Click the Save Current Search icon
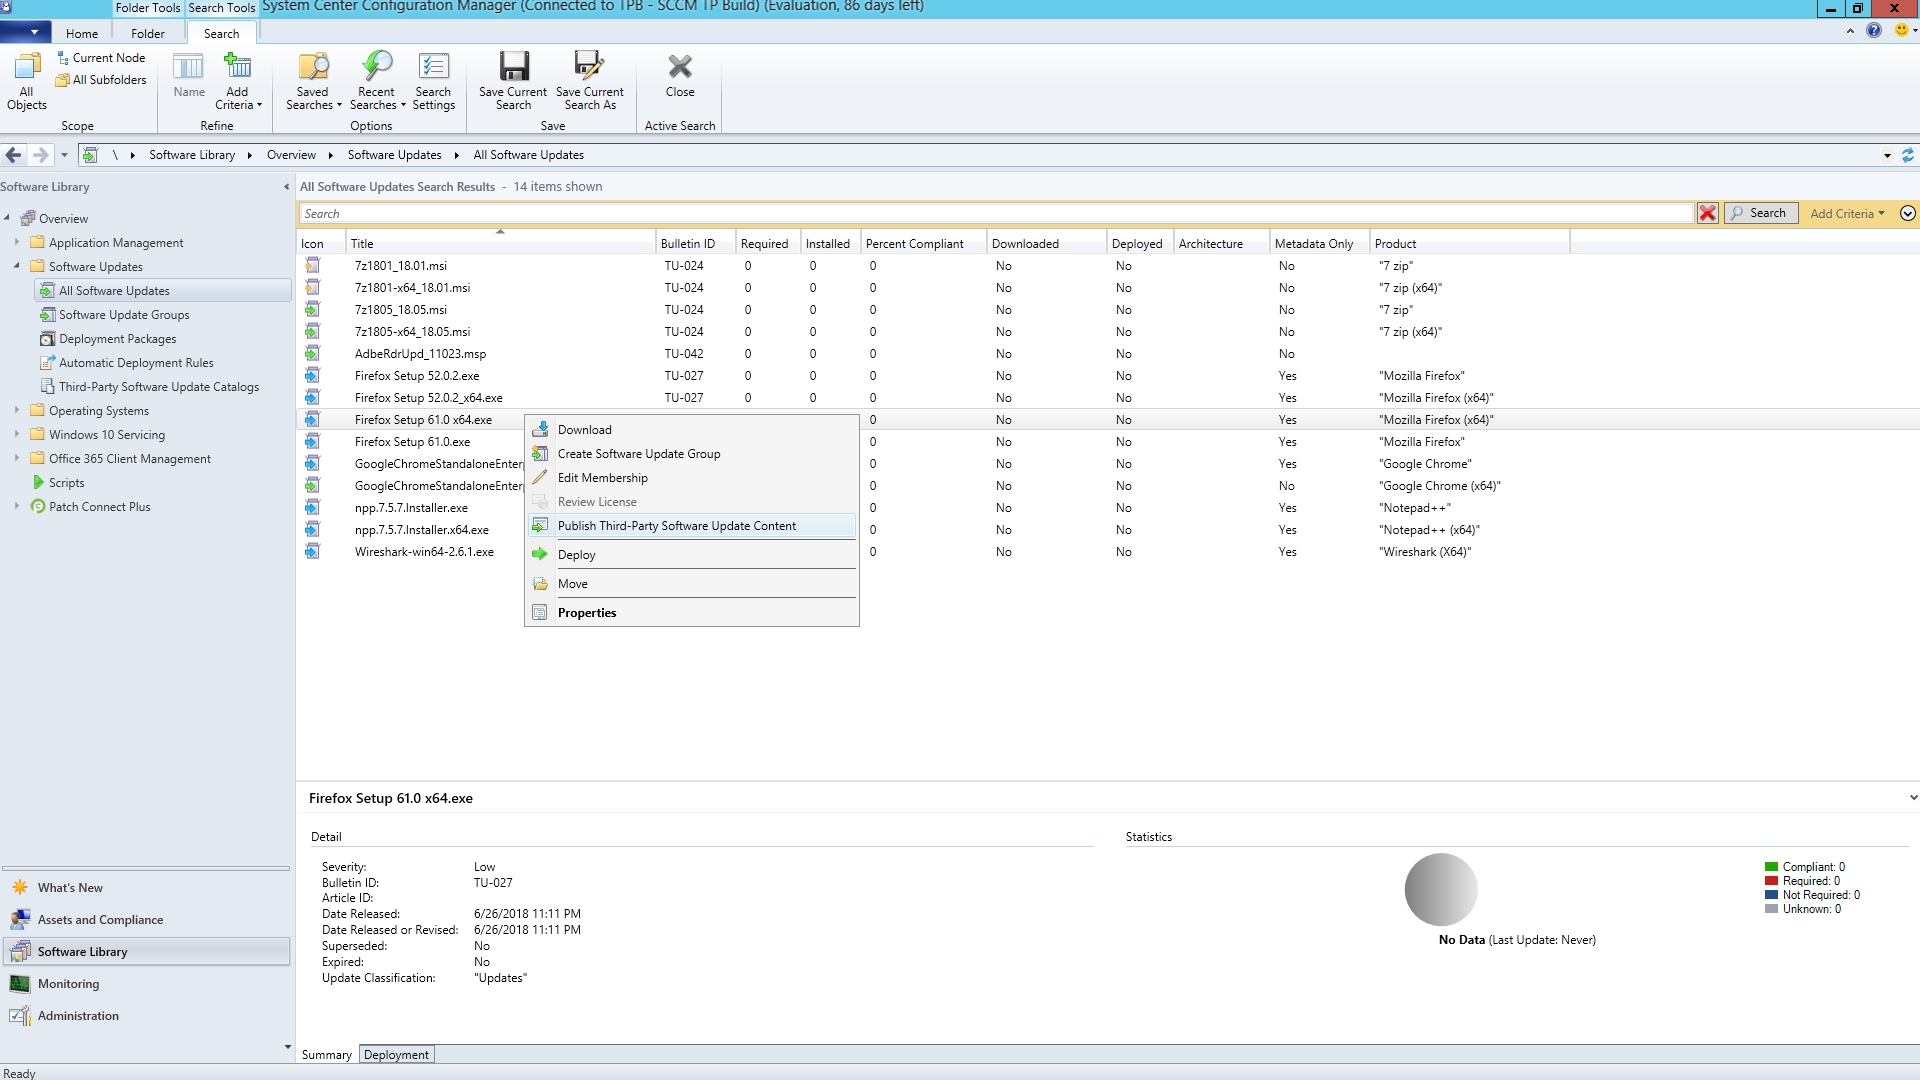Screen dimensions: 1920x1080 (513, 68)
